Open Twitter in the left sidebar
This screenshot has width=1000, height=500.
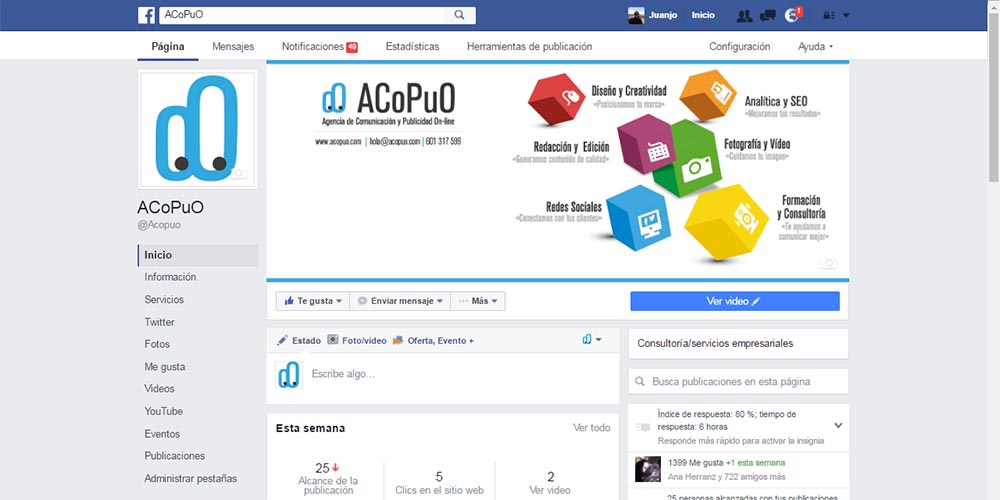point(159,322)
